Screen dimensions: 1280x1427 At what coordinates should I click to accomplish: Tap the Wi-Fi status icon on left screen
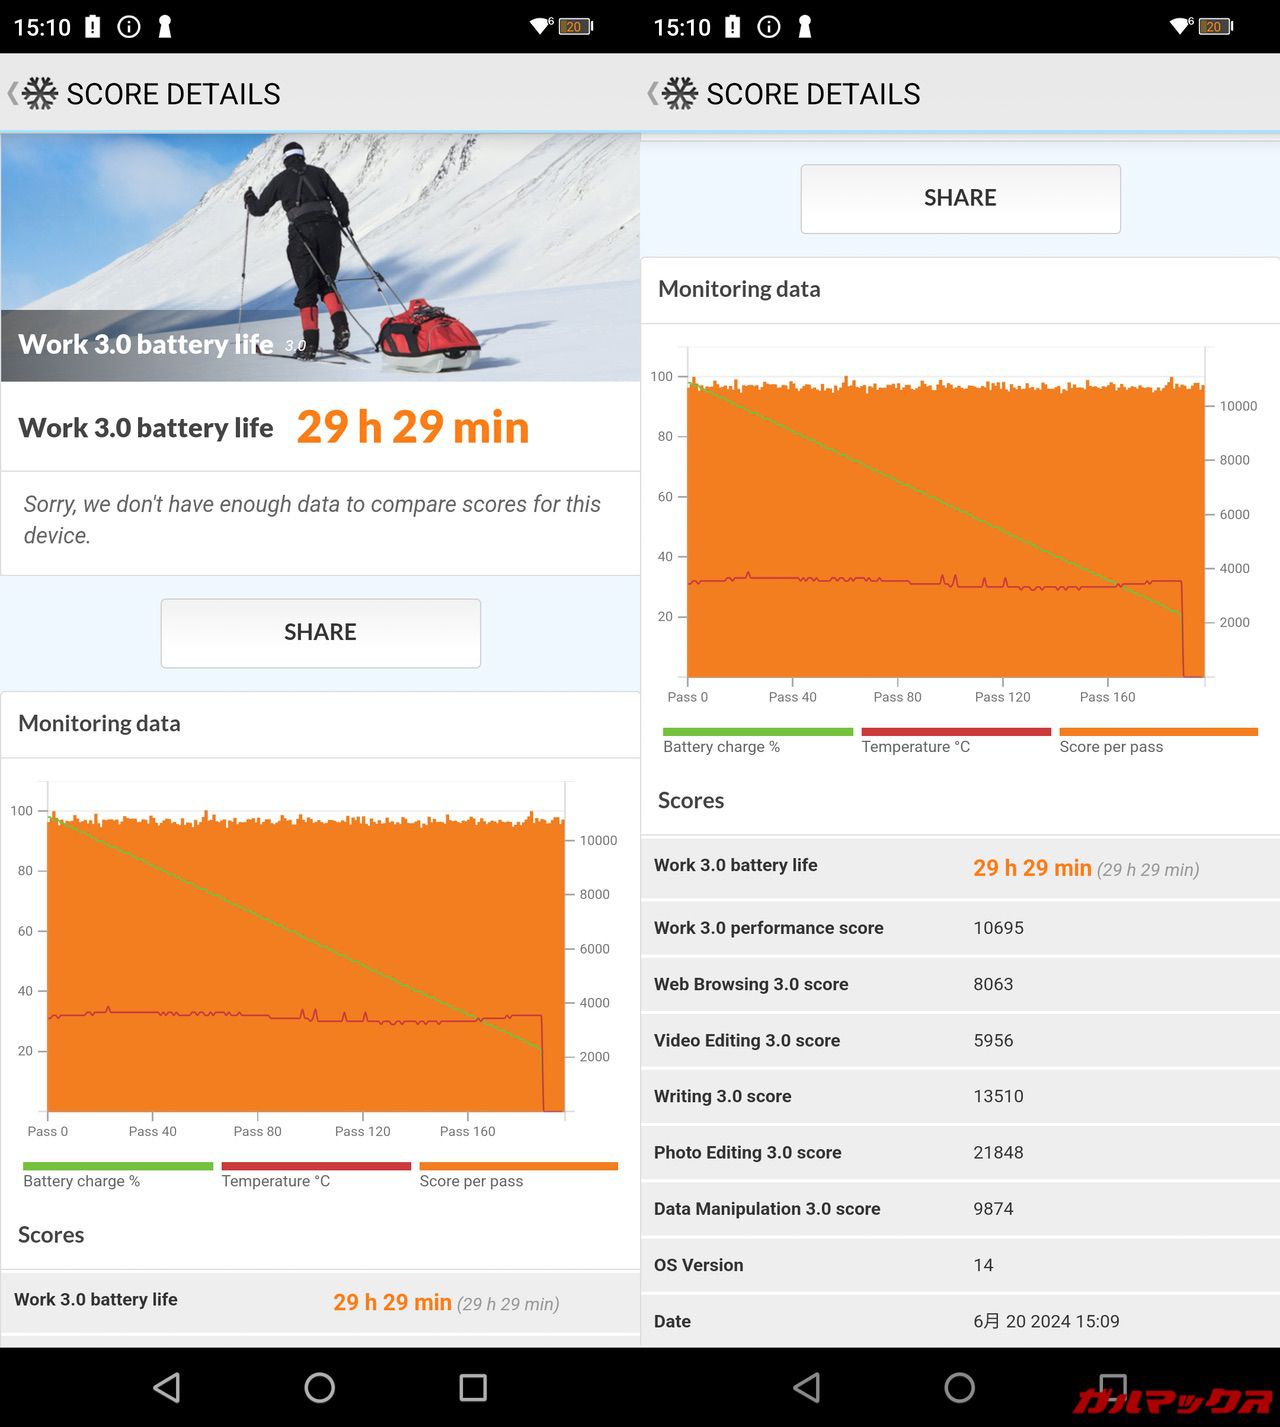pos(540,26)
